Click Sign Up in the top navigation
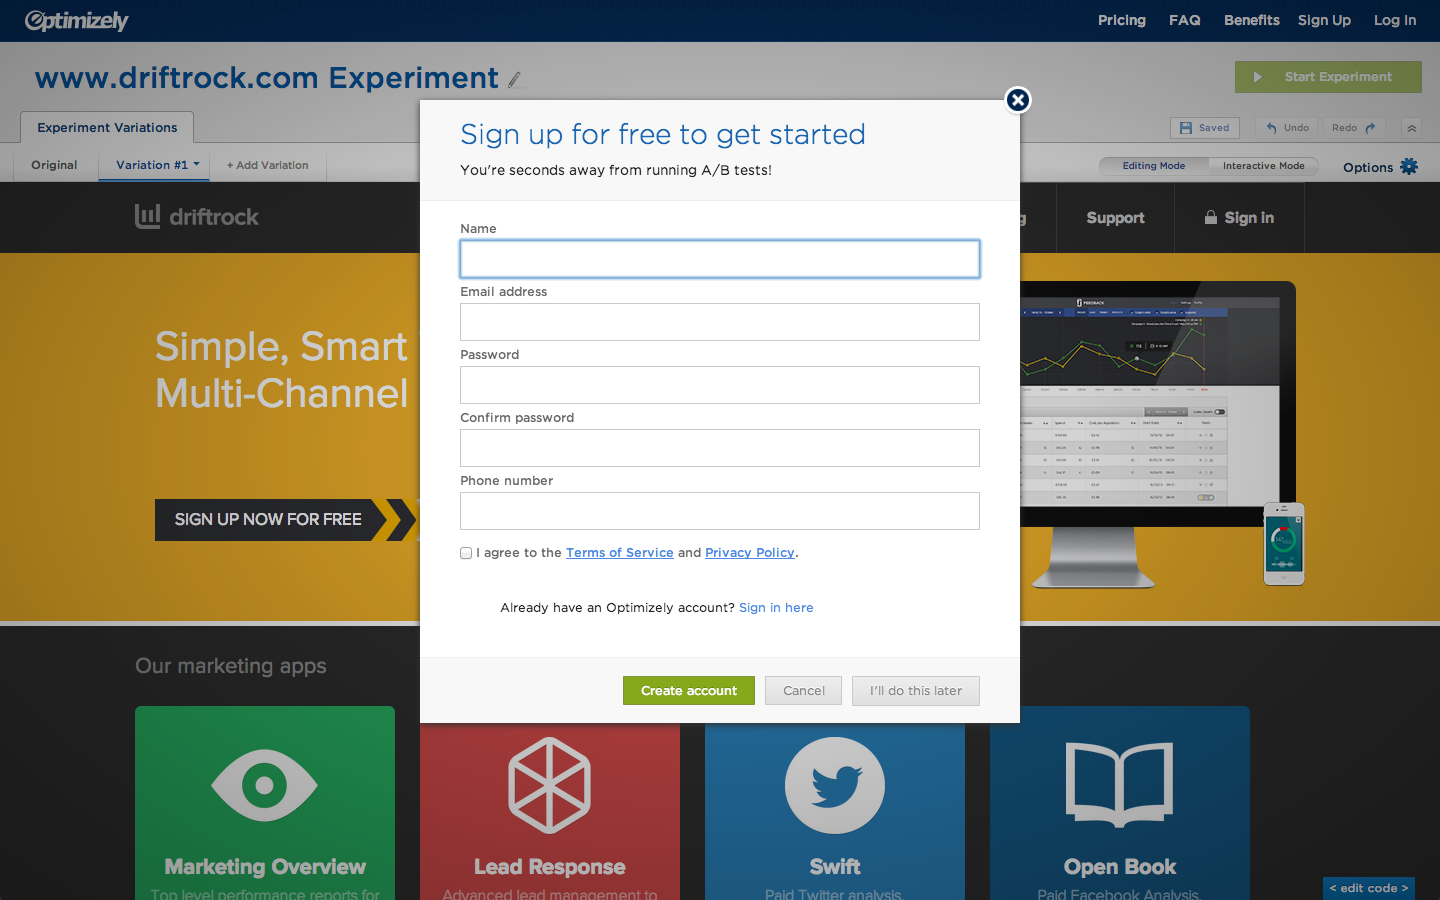 click(x=1324, y=20)
